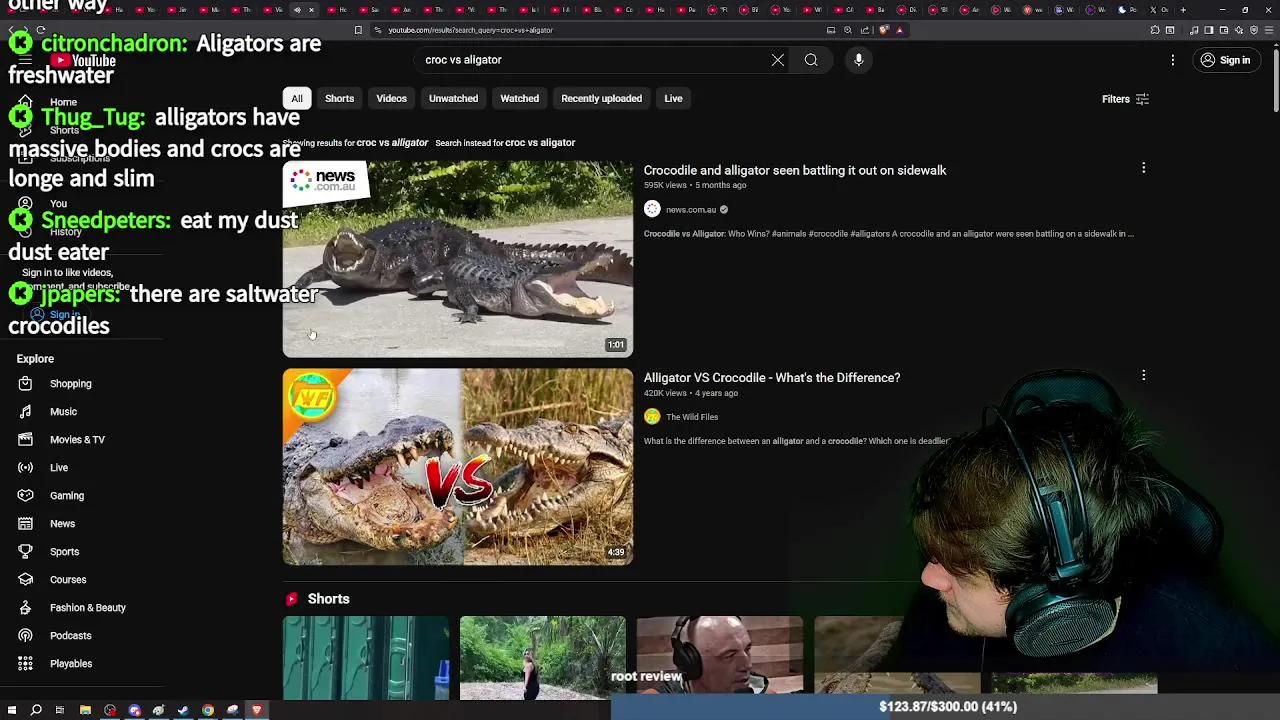
Task: Open Brave VPN shield icon
Action: pyautogui.click(x=1254, y=30)
